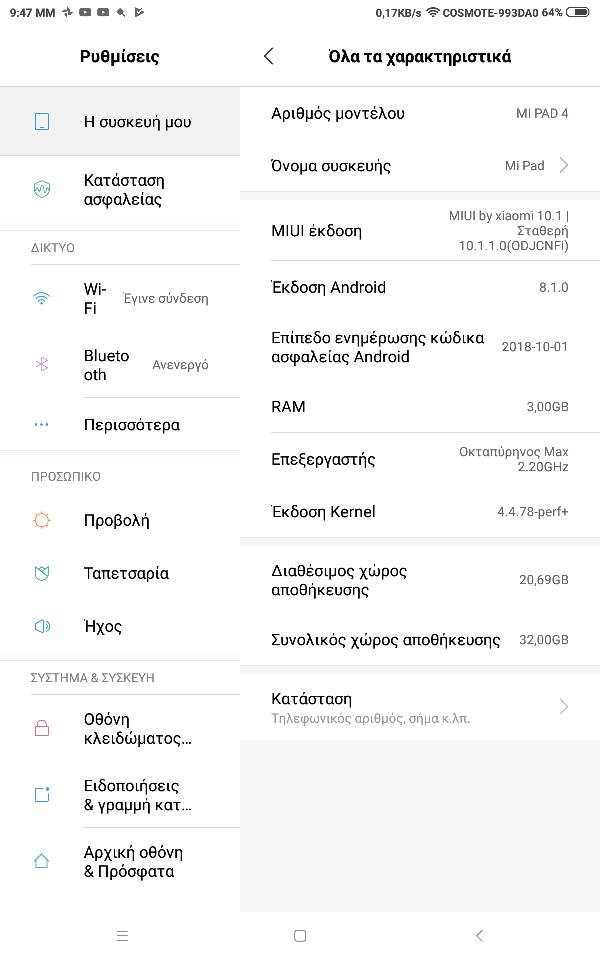Expand Όνομα συσκευής via its chevron
Image resolution: width=600 pixels, height=960 pixels.
coord(564,165)
